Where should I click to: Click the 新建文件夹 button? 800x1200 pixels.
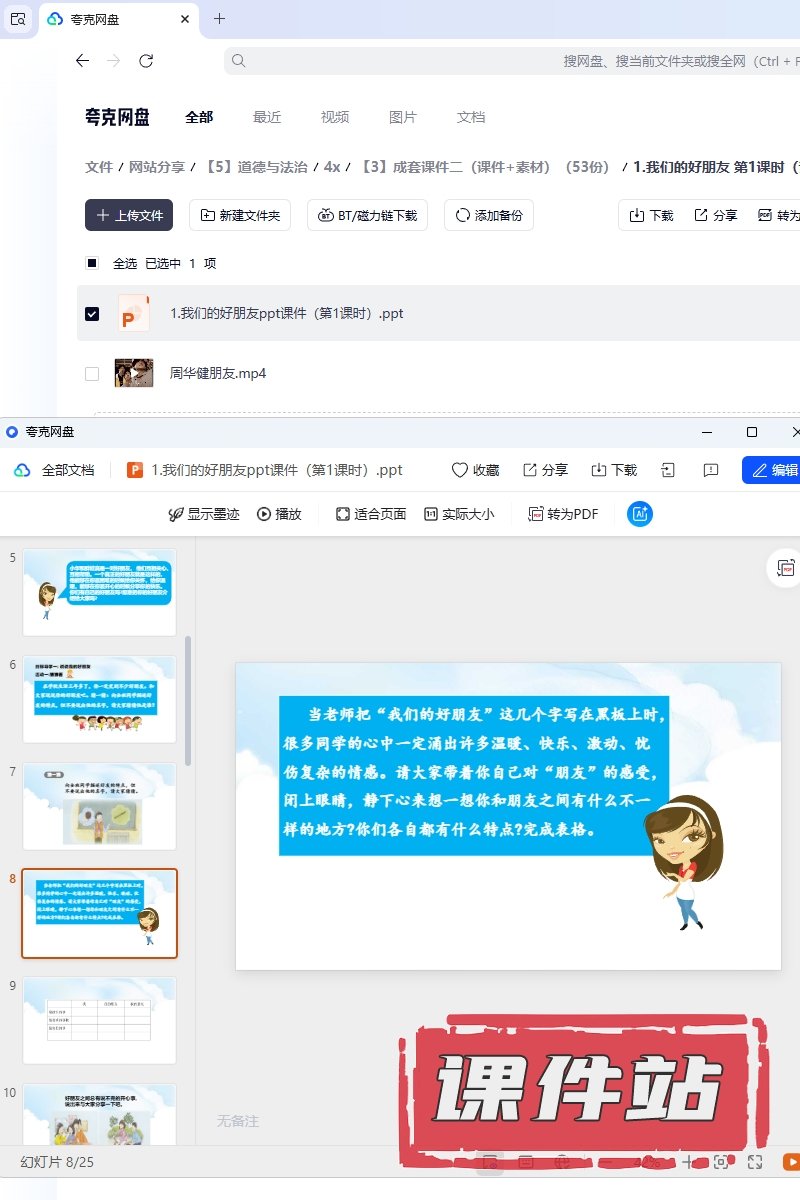(240, 215)
